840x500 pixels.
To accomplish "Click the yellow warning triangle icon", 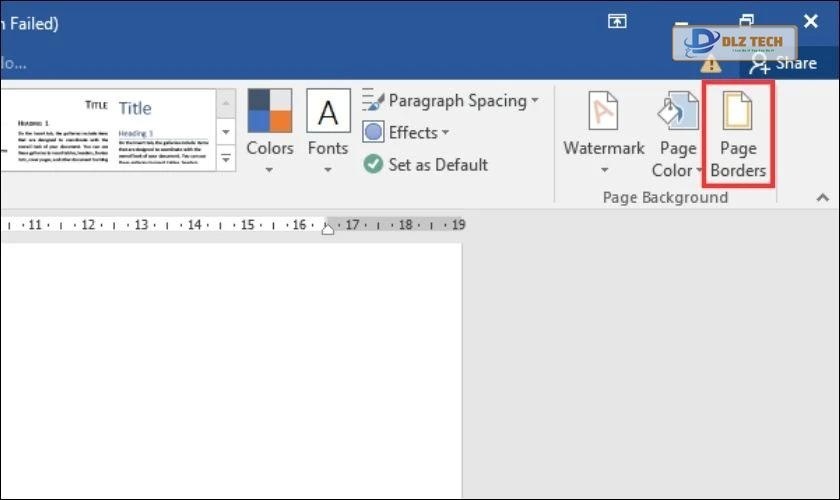I will [711, 63].
